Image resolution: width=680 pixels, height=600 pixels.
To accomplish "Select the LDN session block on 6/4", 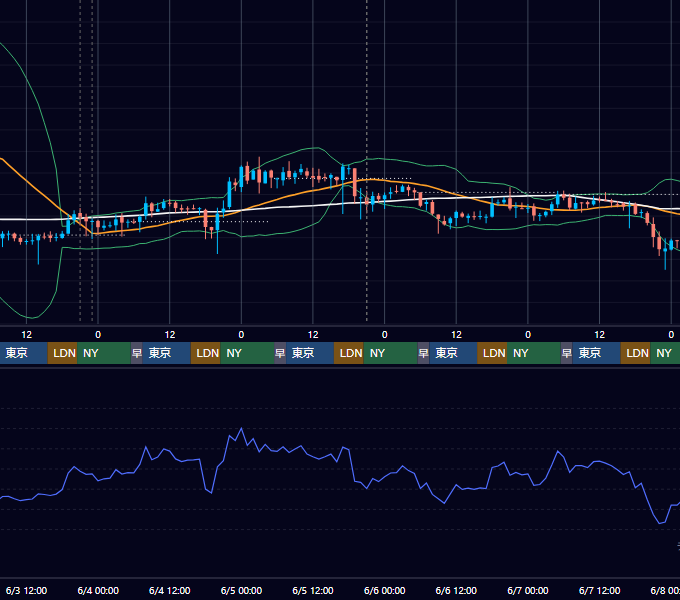I will click(206, 353).
